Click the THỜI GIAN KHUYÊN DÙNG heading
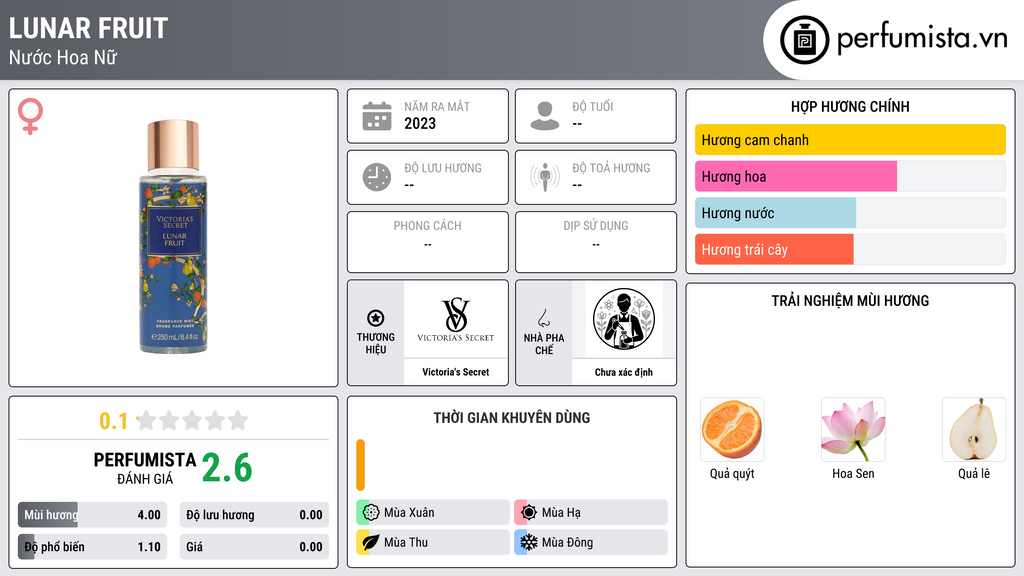 click(x=512, y=418)
